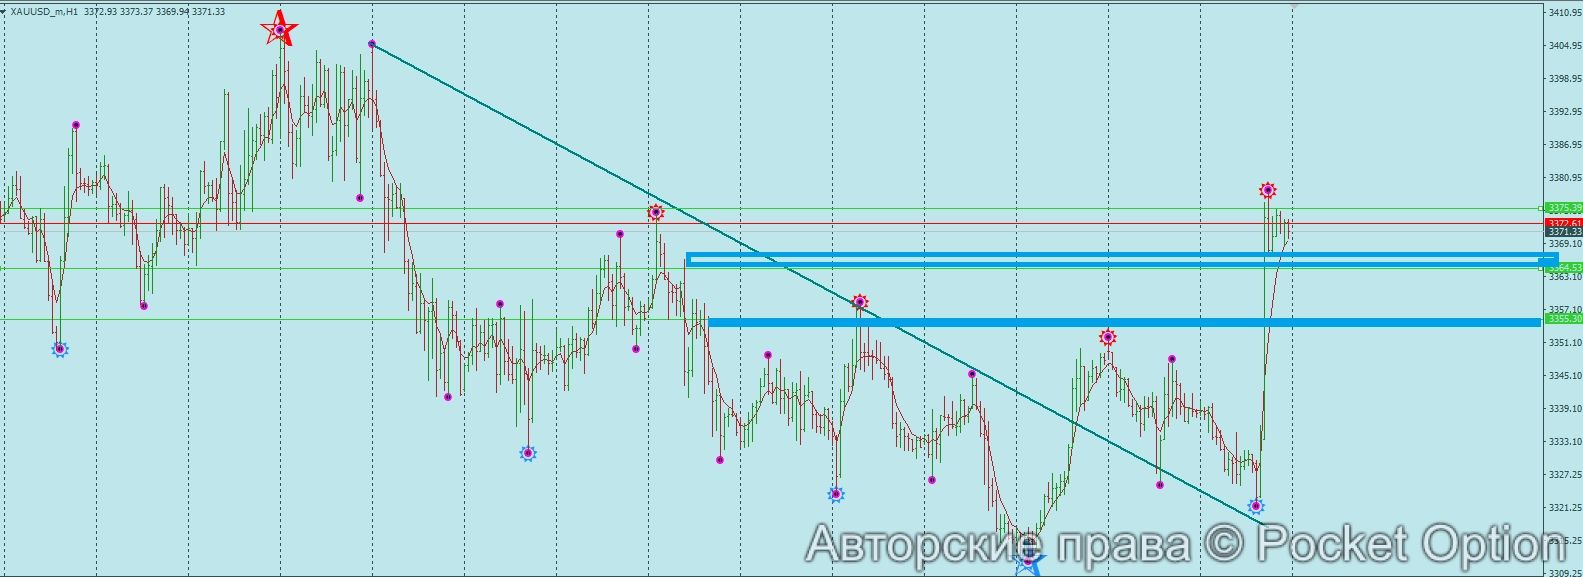This screenshot has height=577, width=1583.
Task: Select the green 3375.39 price label
Action: (x=1564, y=208)
